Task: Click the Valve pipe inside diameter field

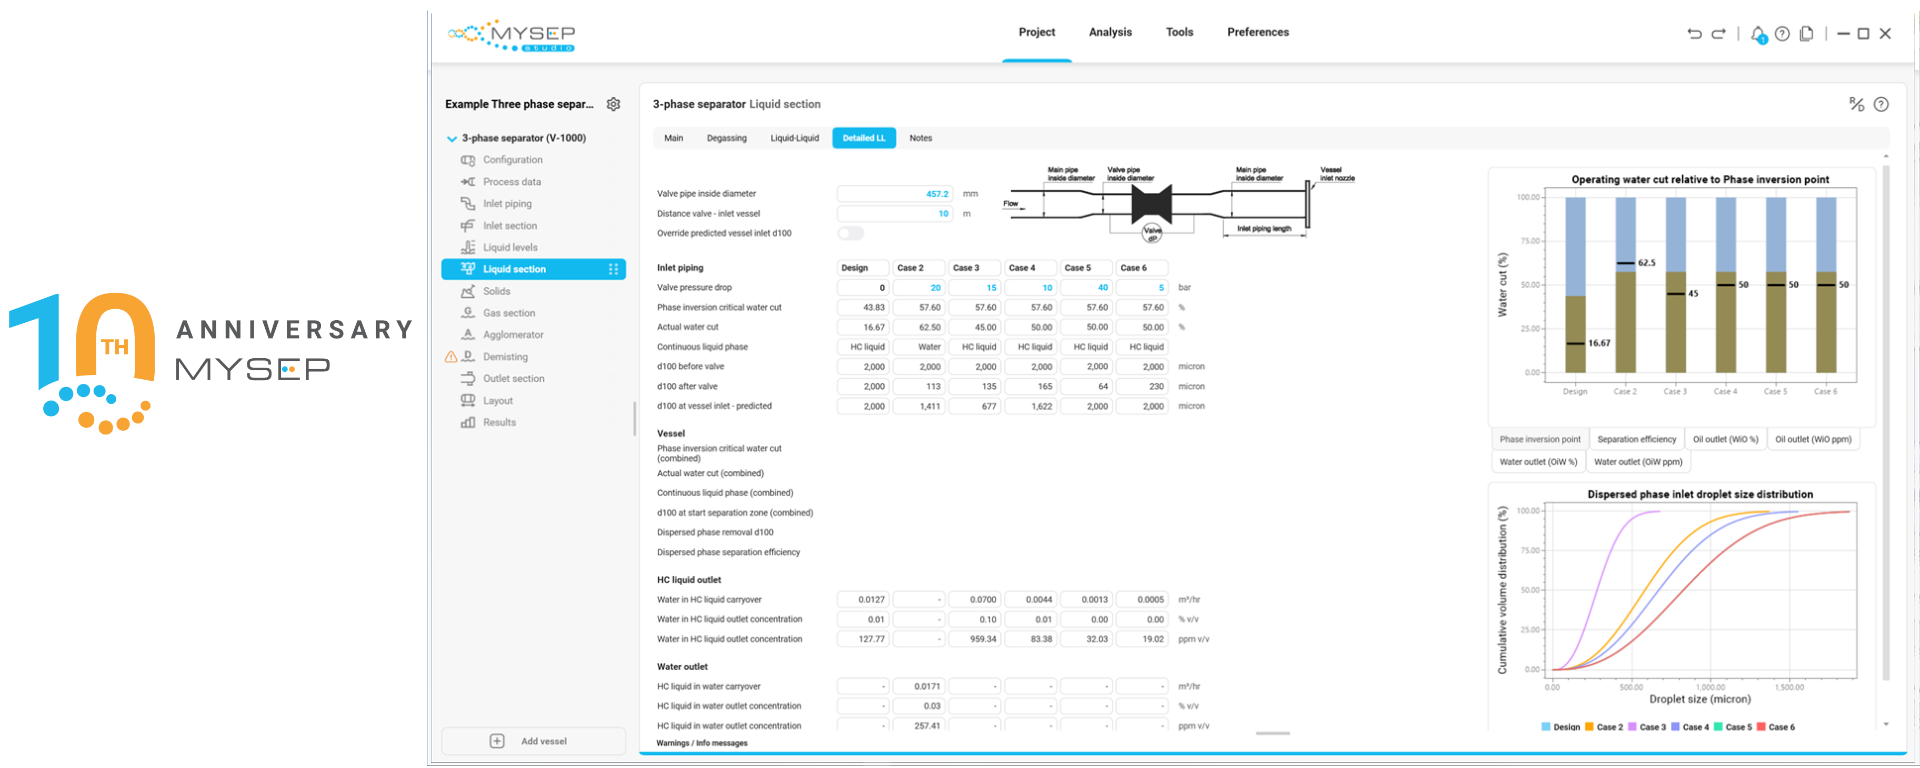Action: click(x=895, y=194)
